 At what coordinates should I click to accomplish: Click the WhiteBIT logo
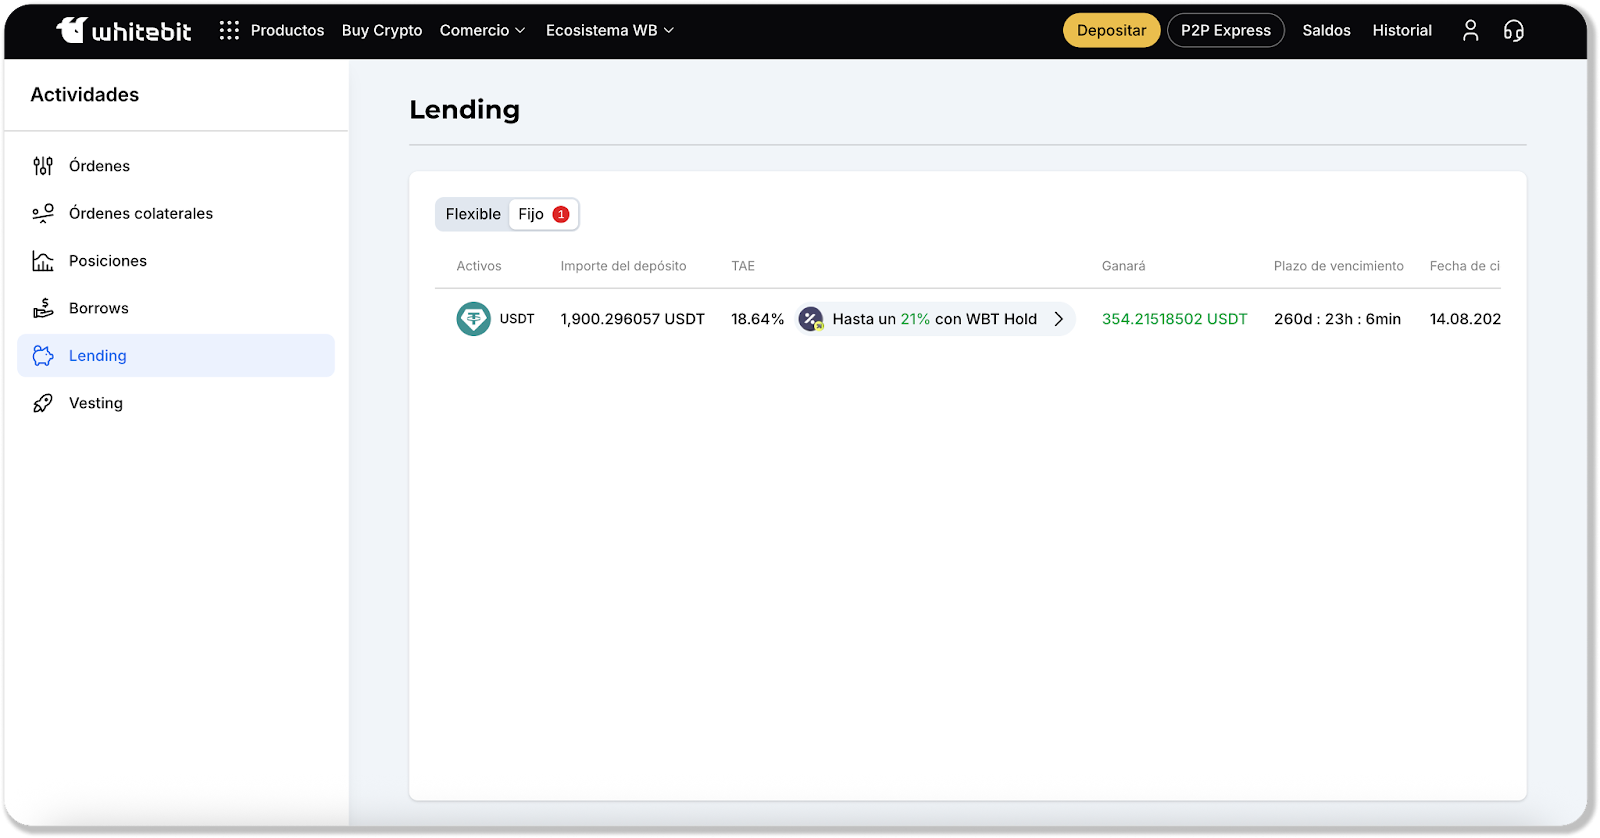[124, 30]
